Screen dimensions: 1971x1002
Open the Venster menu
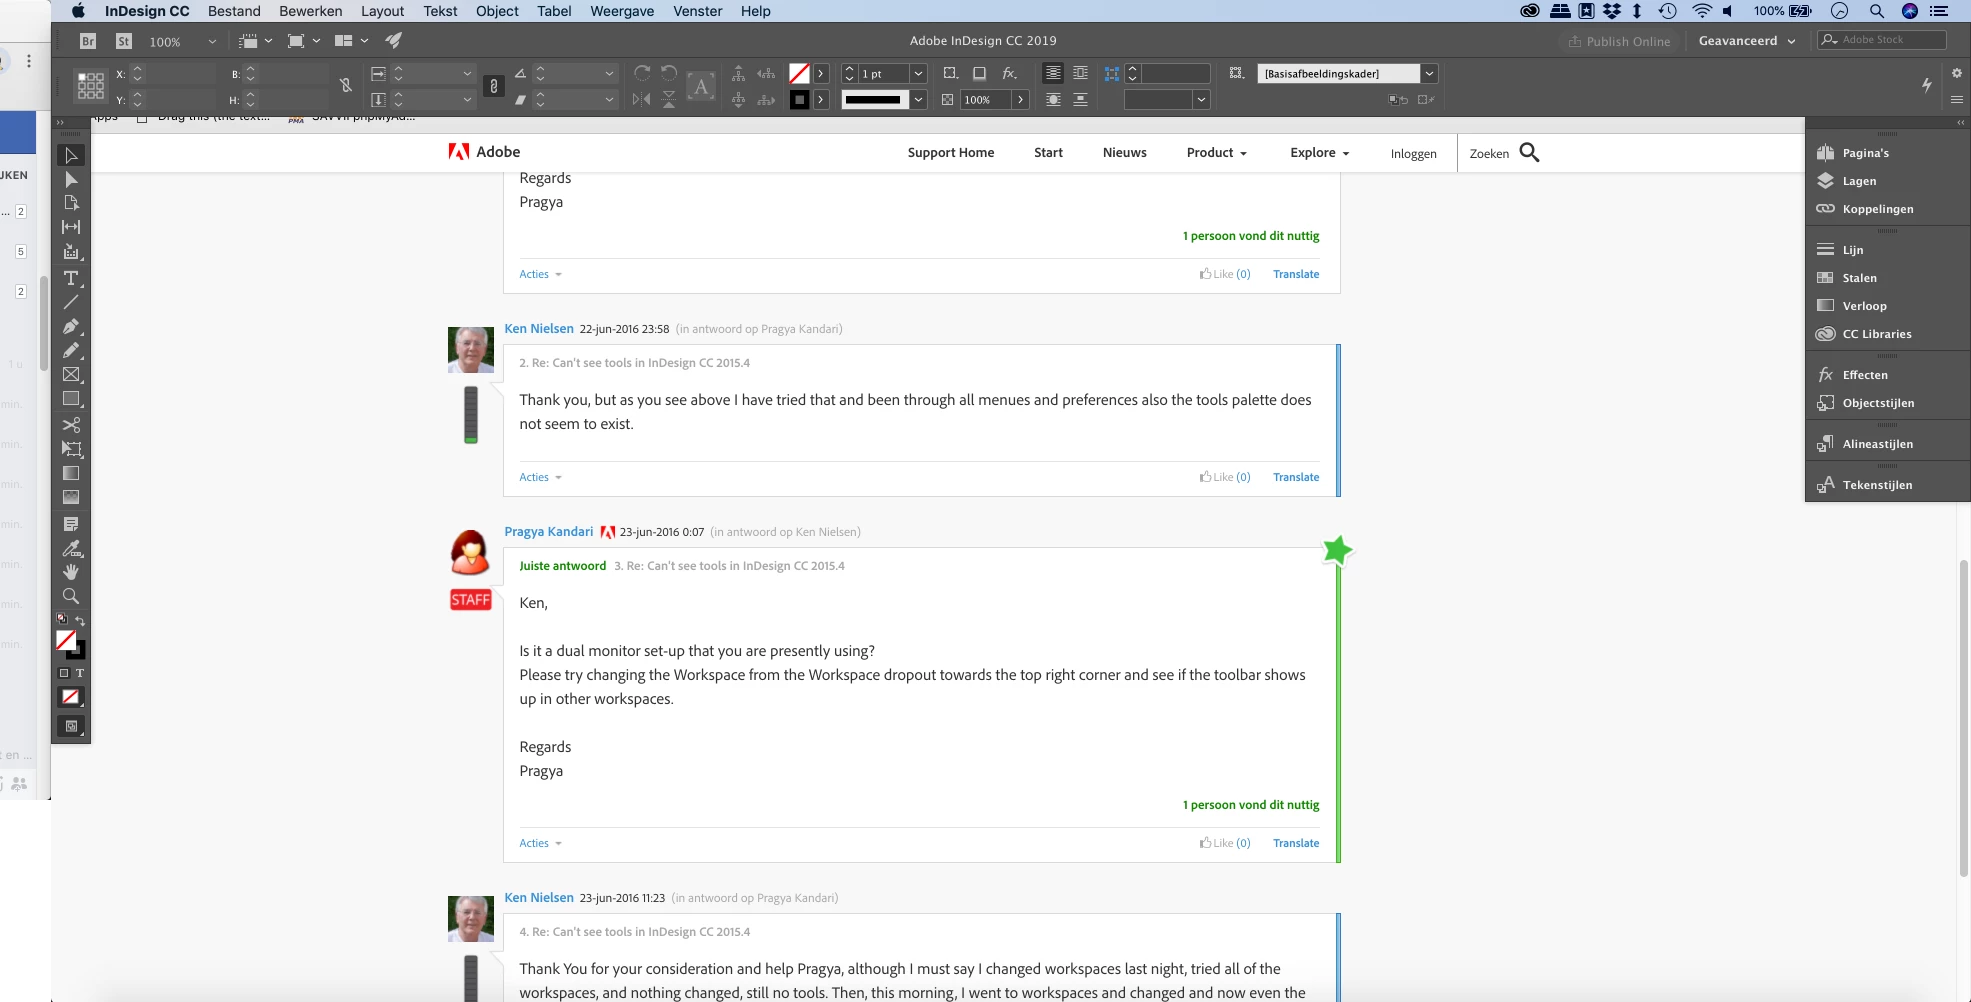[697, 11]
